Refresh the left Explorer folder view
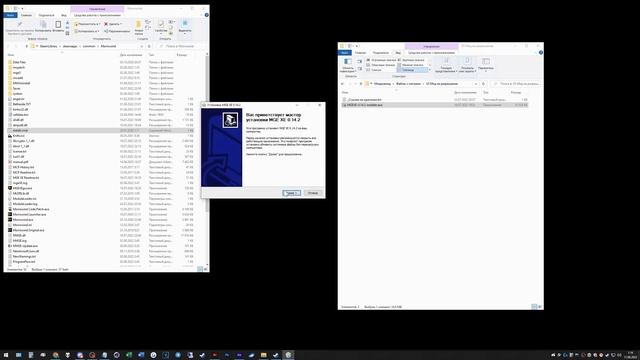640x360 pixels. point(149,46)
